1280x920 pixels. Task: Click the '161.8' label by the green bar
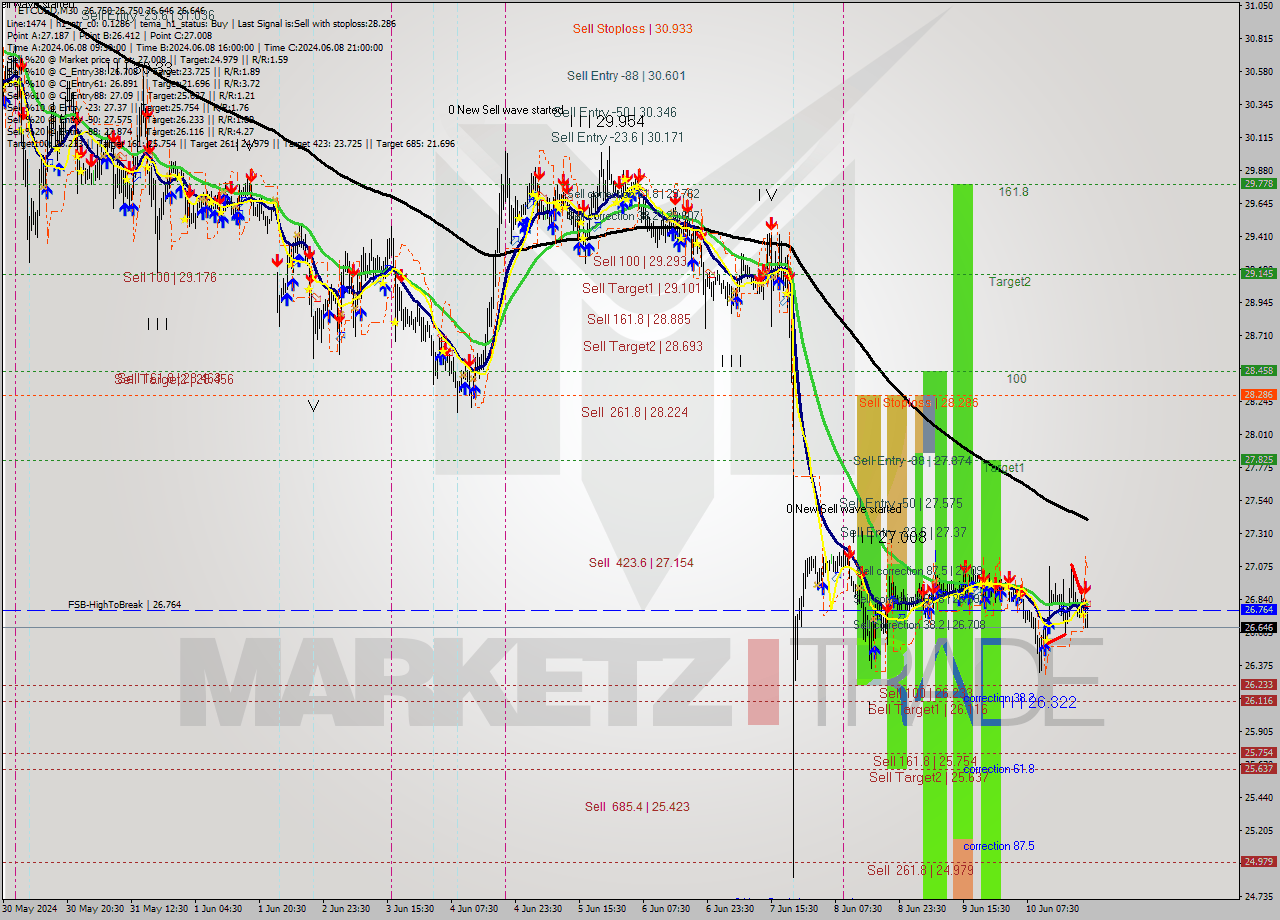click(1013, 191)
